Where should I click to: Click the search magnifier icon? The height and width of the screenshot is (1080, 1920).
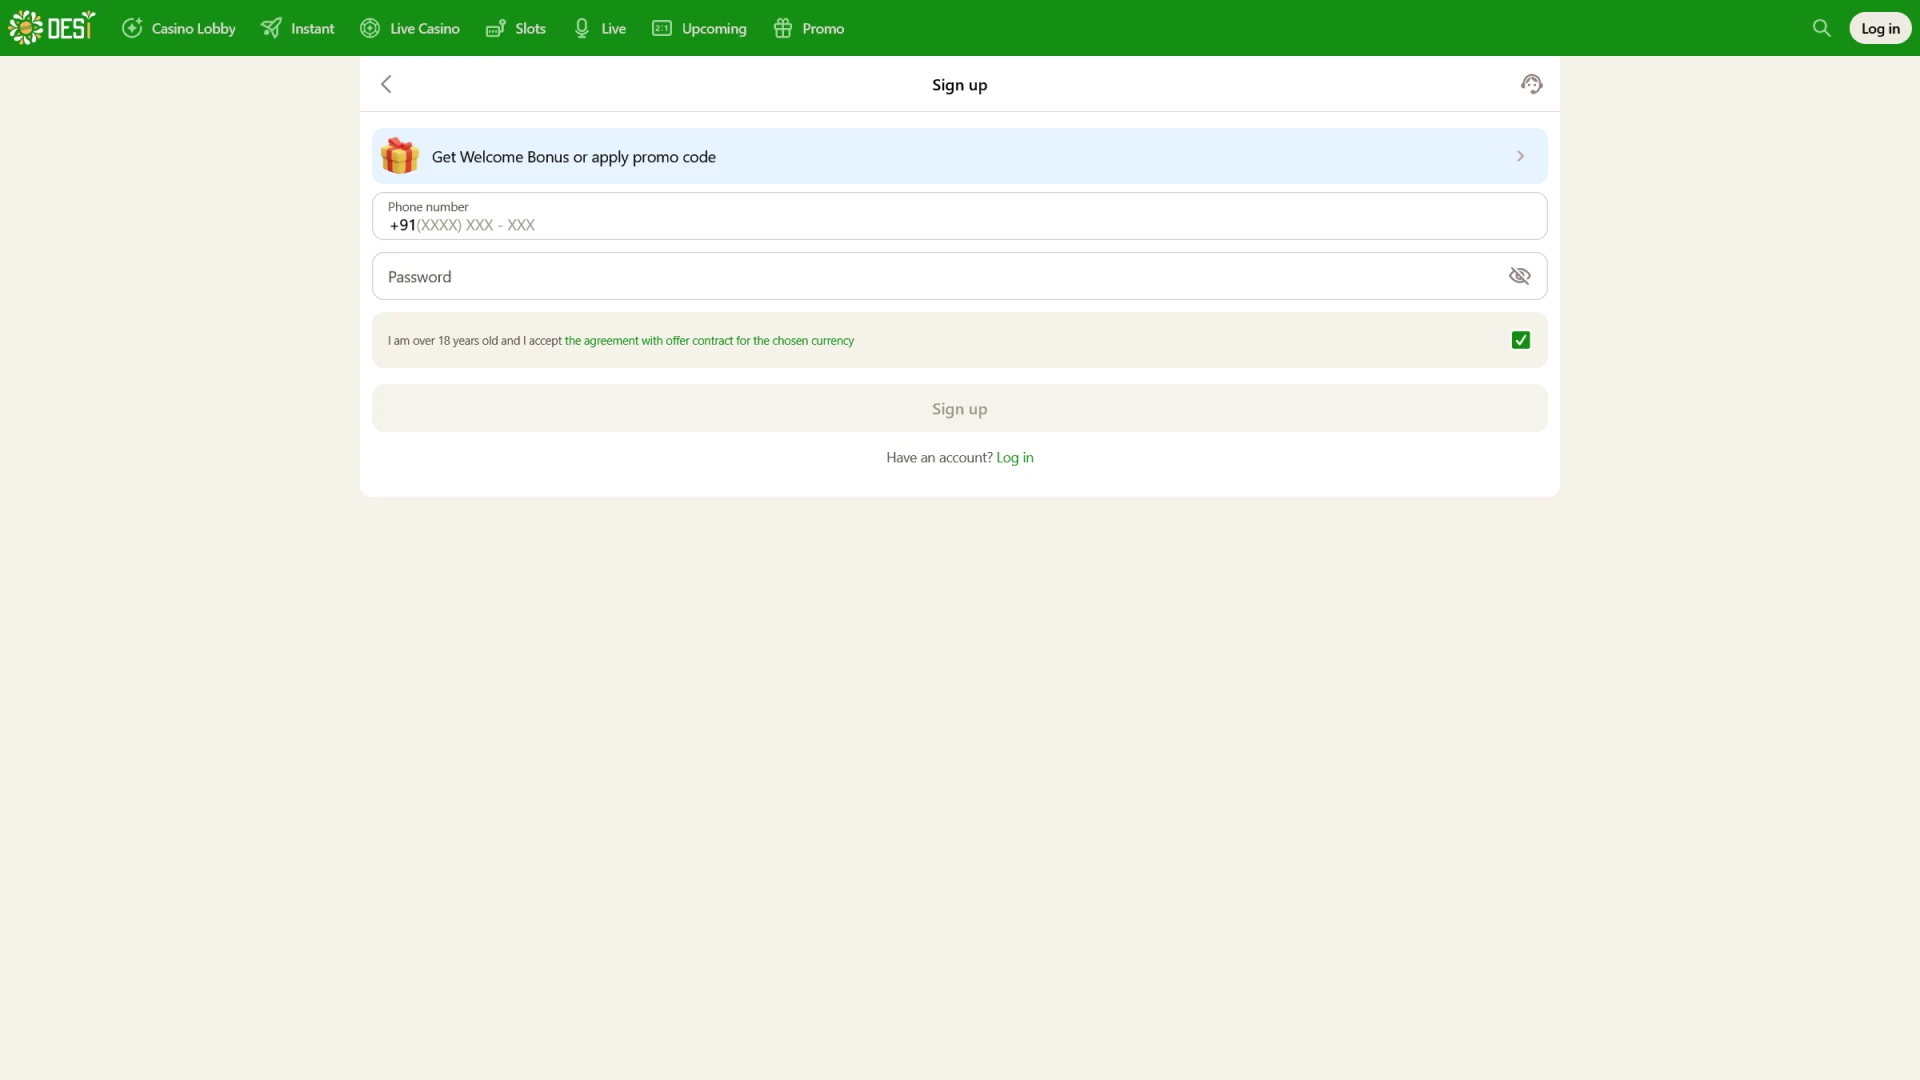click(1821, 28)
